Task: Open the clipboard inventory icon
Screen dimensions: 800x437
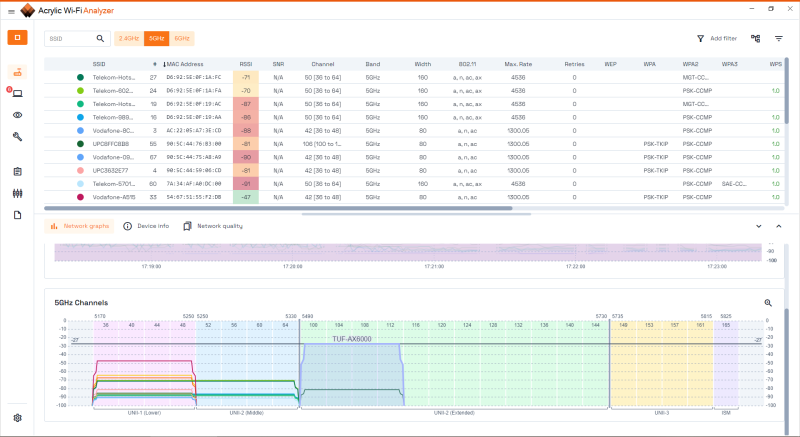Action: tap(17, 172)
